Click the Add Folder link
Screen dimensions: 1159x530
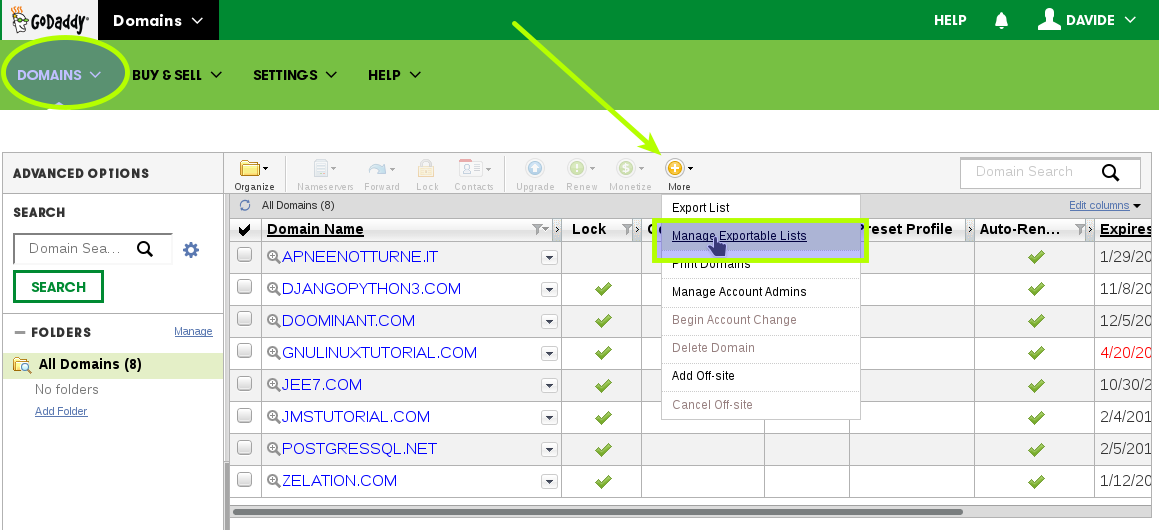(61, 411)
